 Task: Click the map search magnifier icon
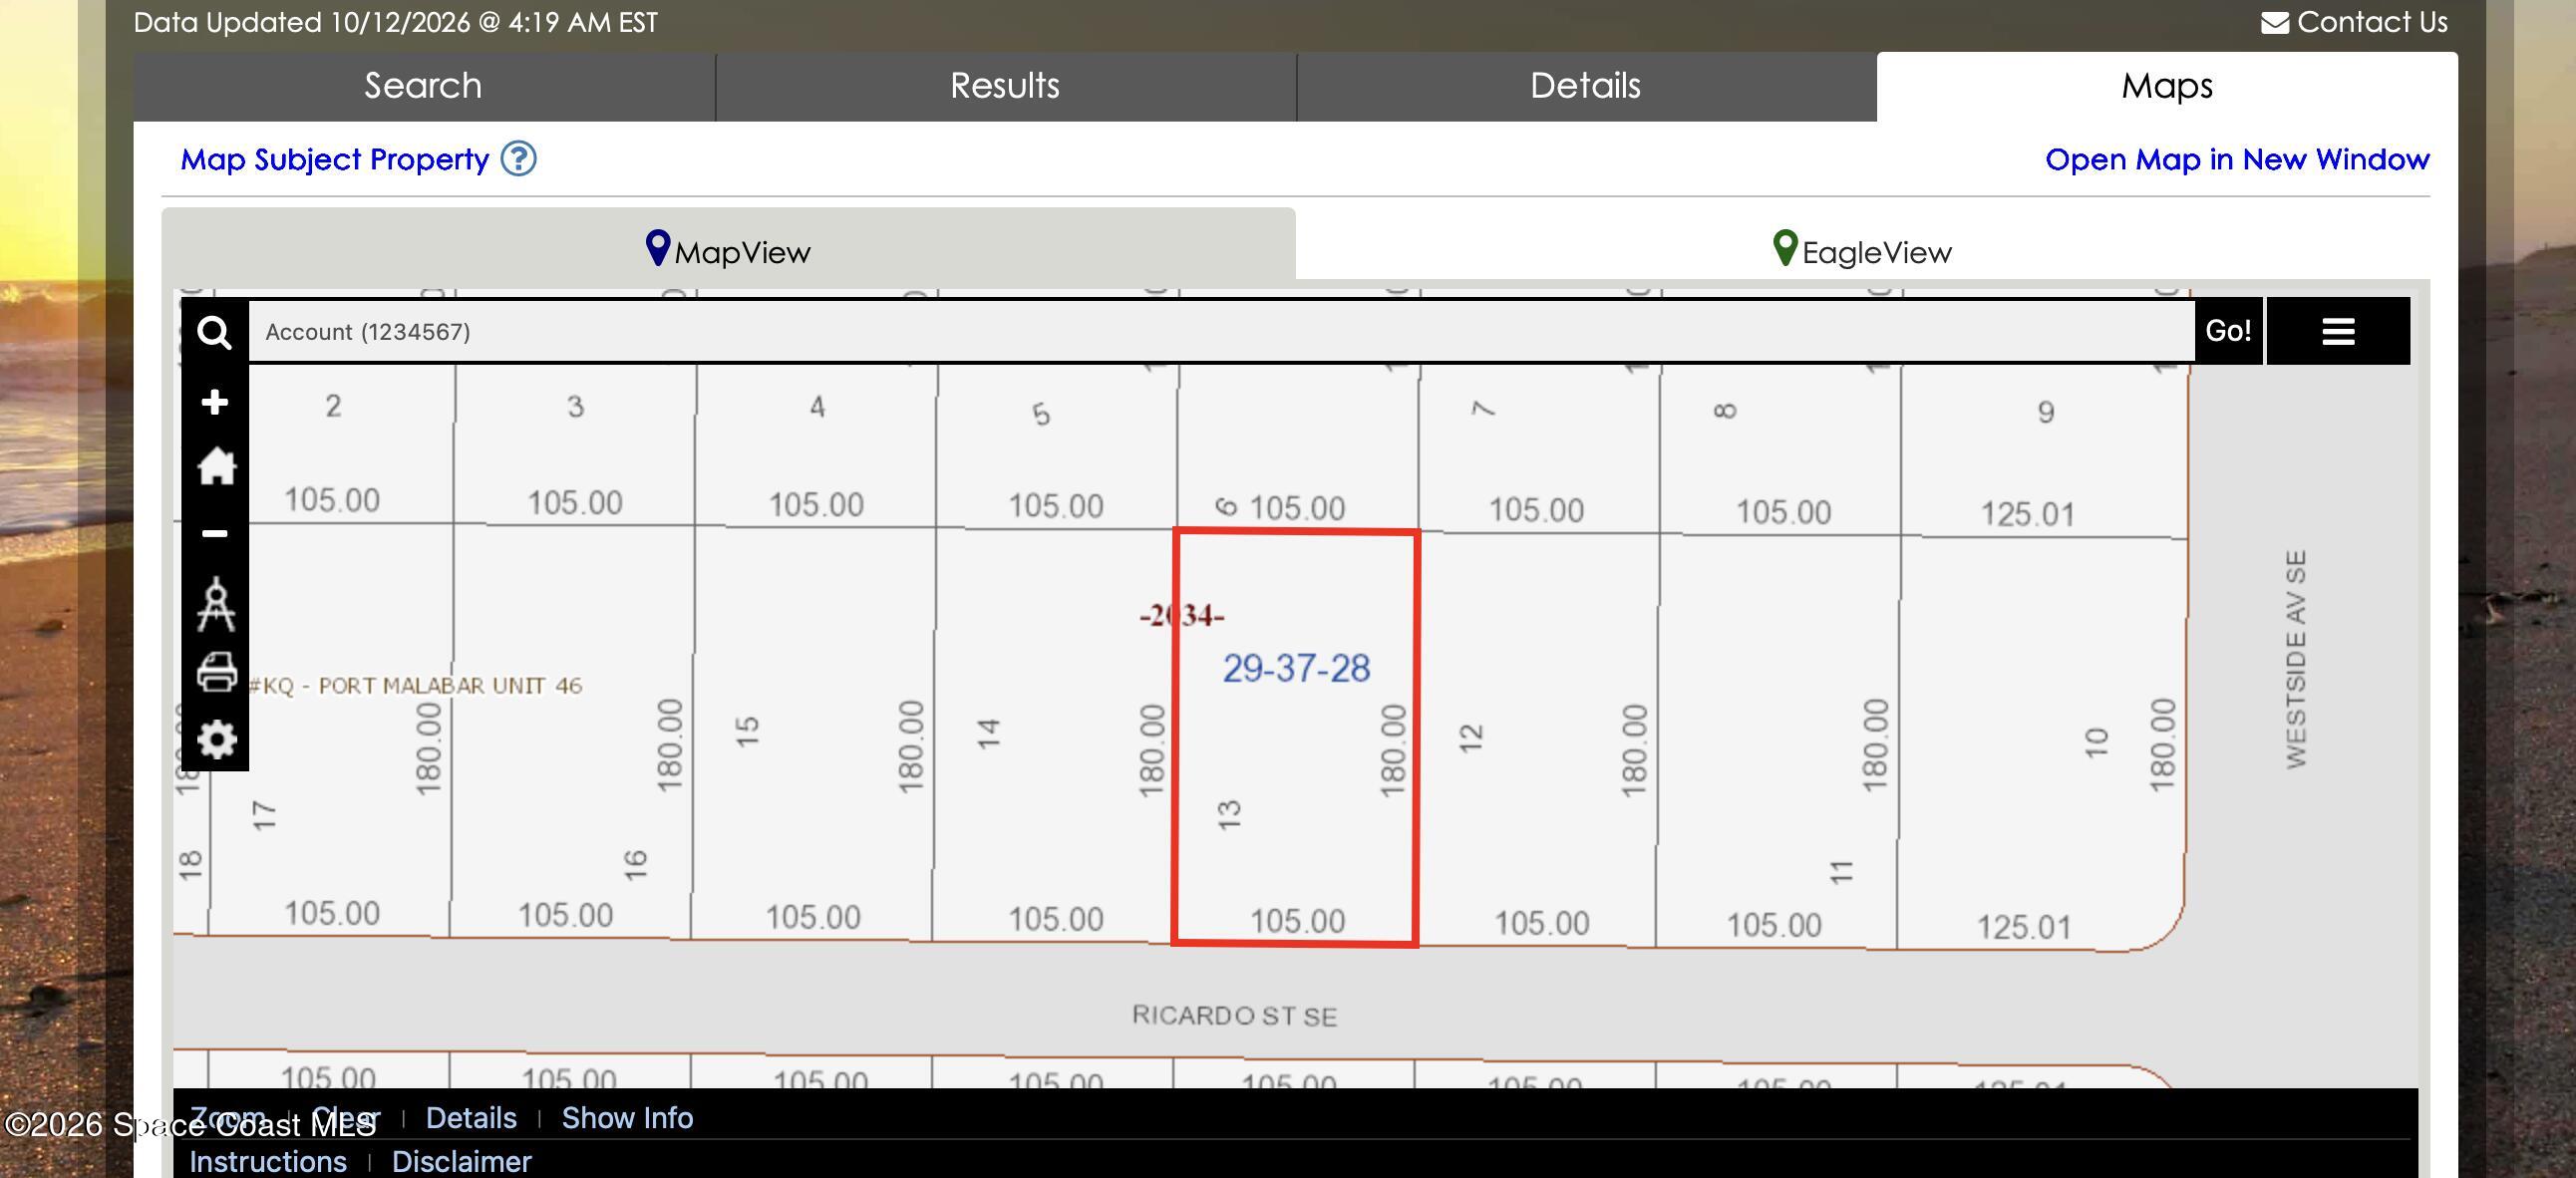pyautogui.click(x=214, y=332)
